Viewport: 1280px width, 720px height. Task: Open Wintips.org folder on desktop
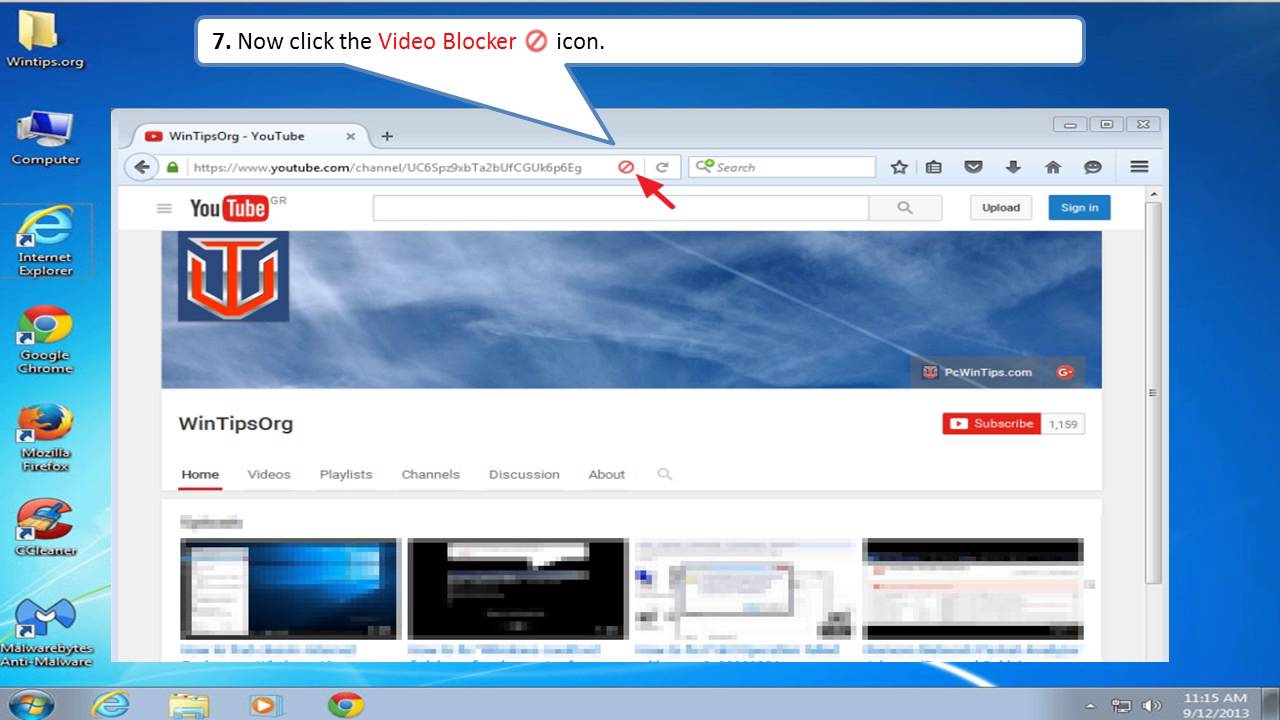pyautogui.click(x=44, y=38)
